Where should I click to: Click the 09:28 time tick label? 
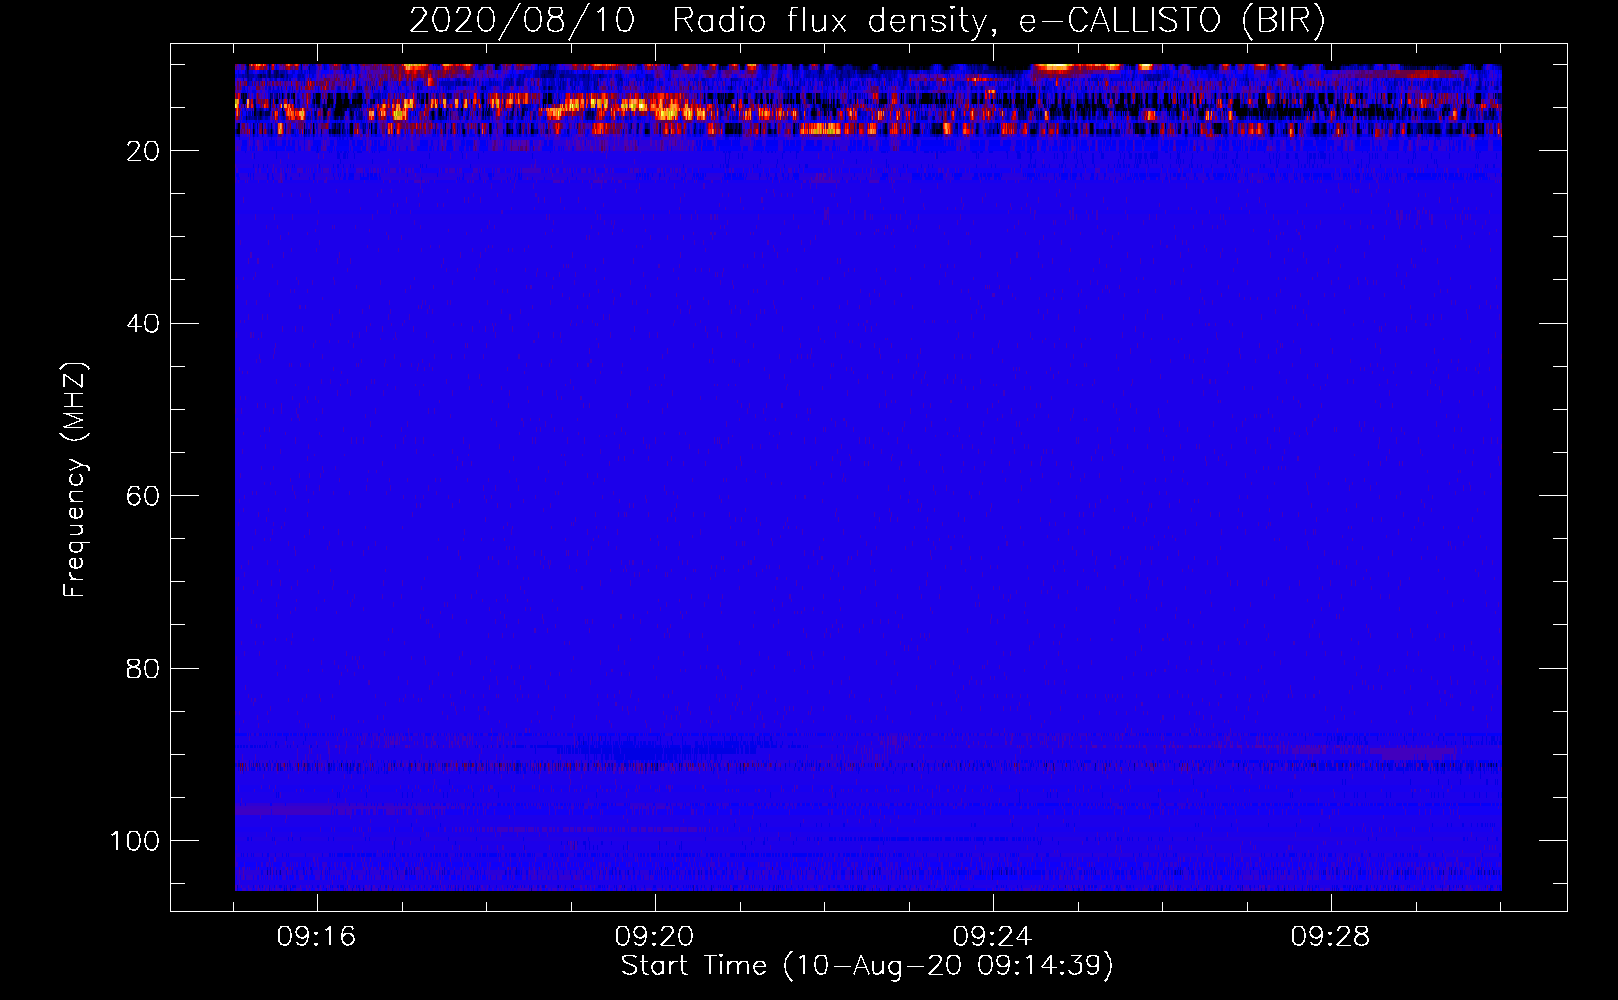1331,937
